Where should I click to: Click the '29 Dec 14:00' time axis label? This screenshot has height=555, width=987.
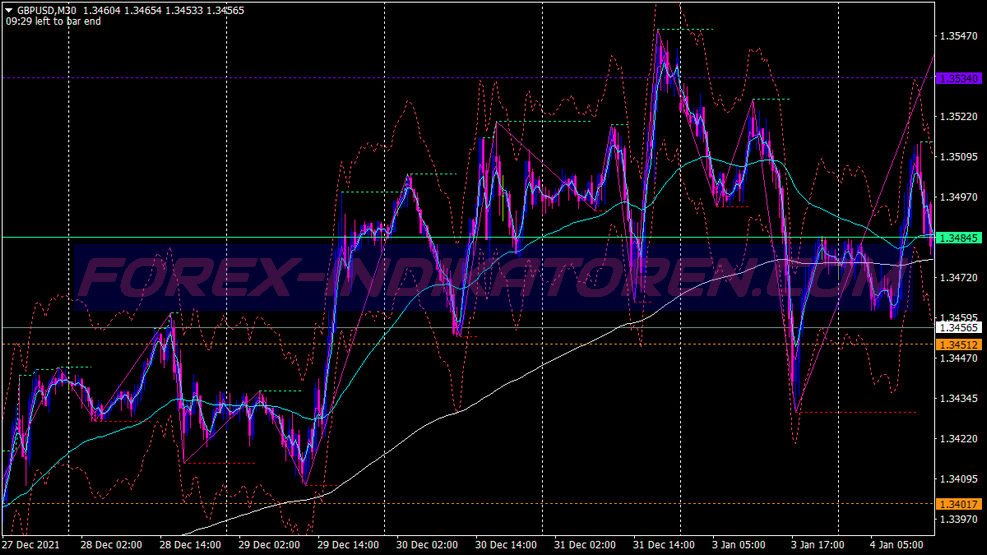pyautogui.click(x=348, y=545)
